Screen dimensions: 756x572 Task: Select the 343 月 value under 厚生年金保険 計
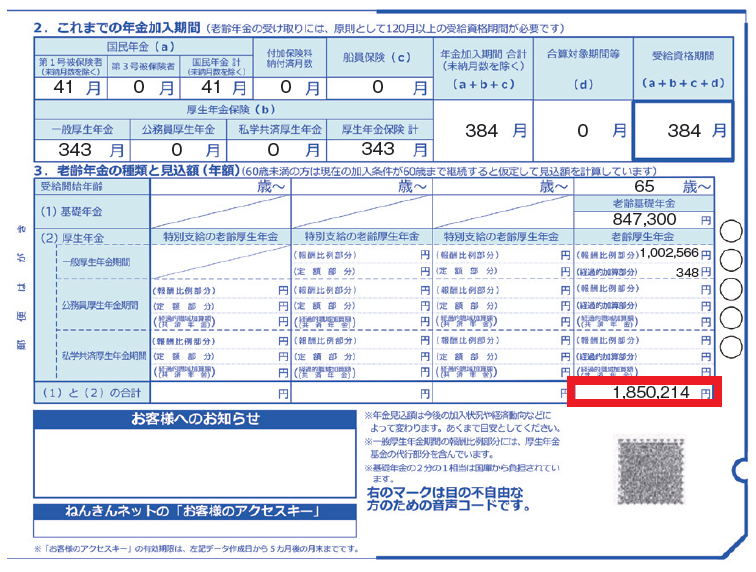pyautogui.click(x=380, y=150)
